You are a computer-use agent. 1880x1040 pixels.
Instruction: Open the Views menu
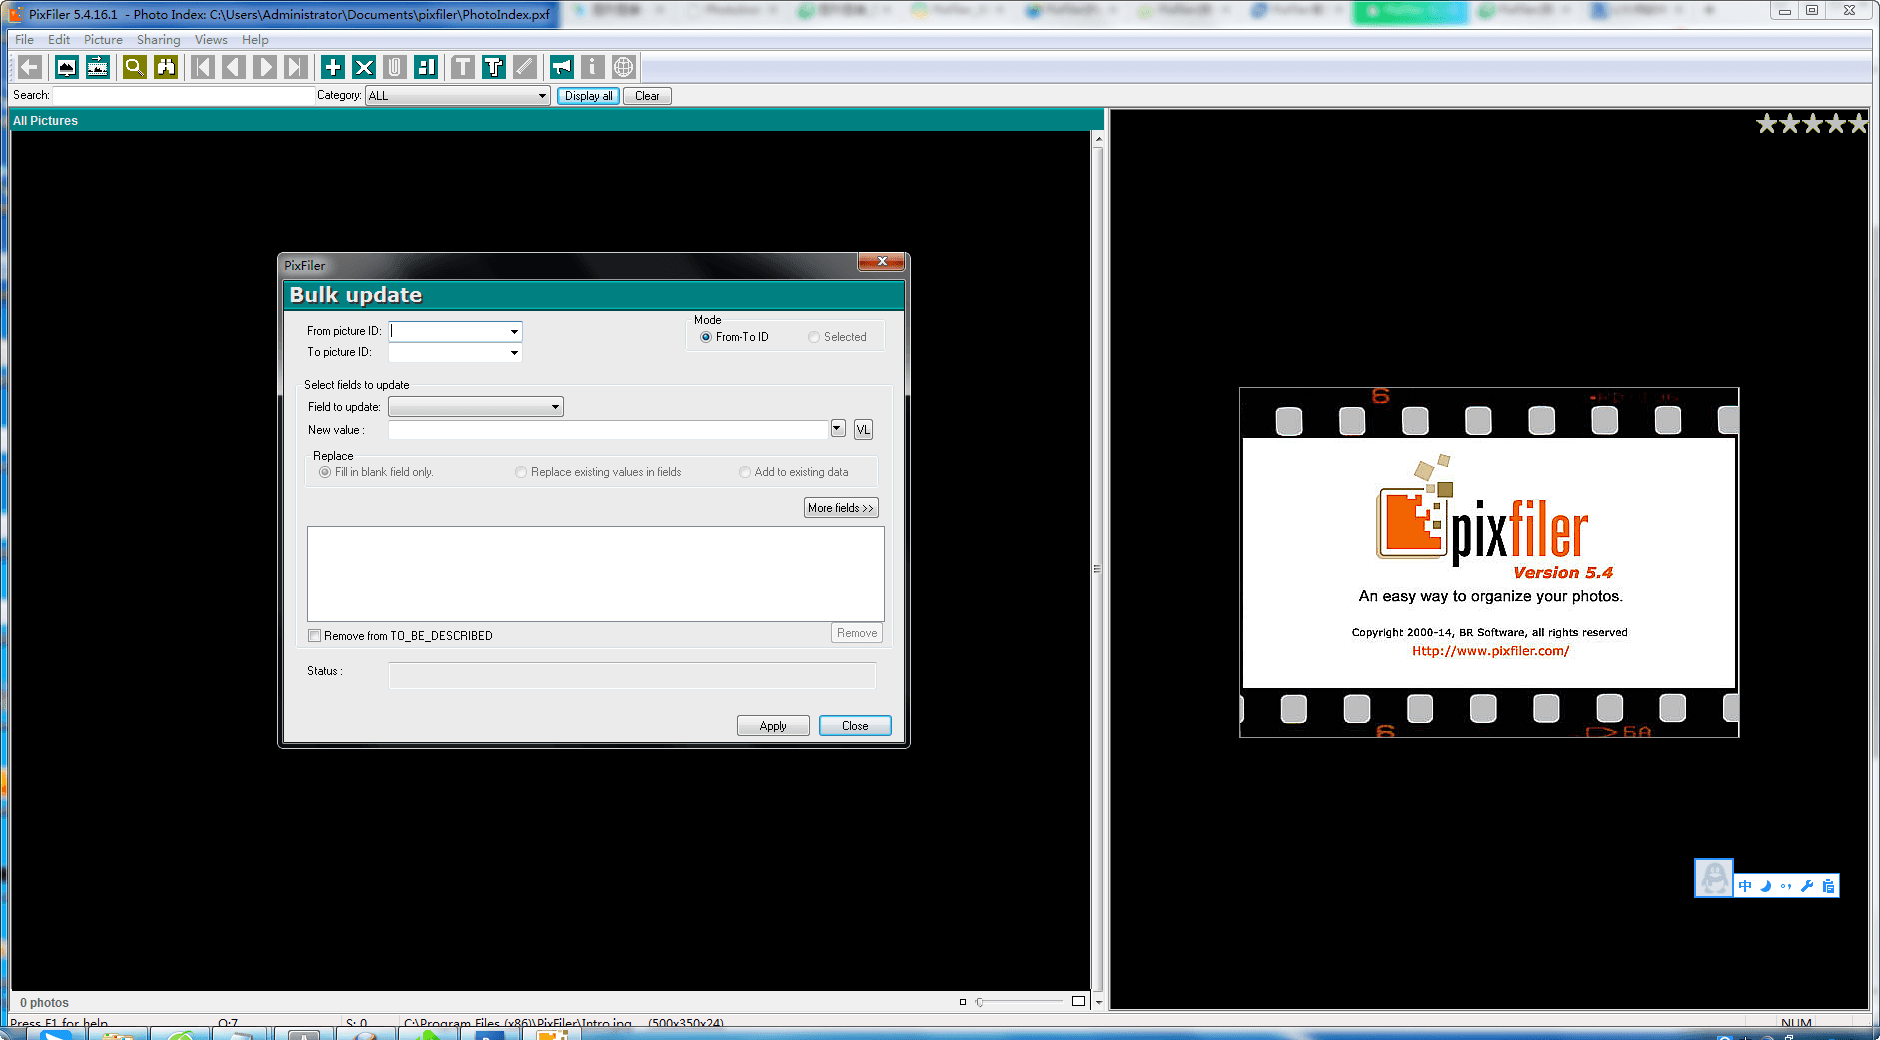211,40
